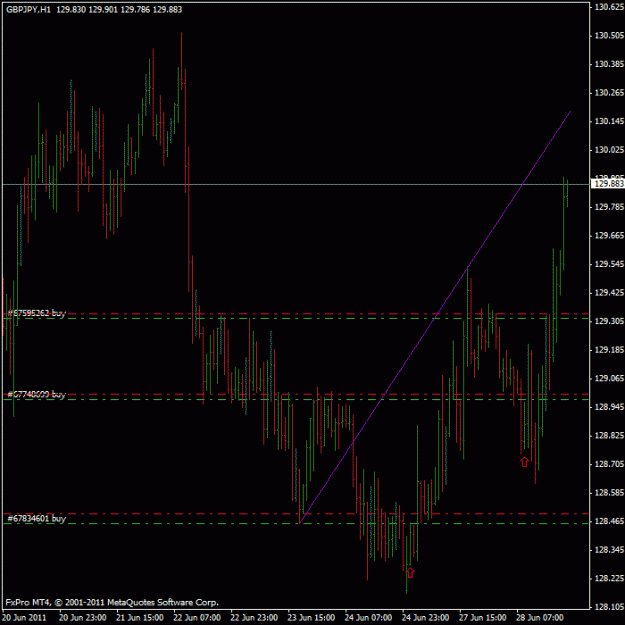Click the 24 Jun 23:00 time label
Viewport: 625px width, 625px height.
(426, 618)
